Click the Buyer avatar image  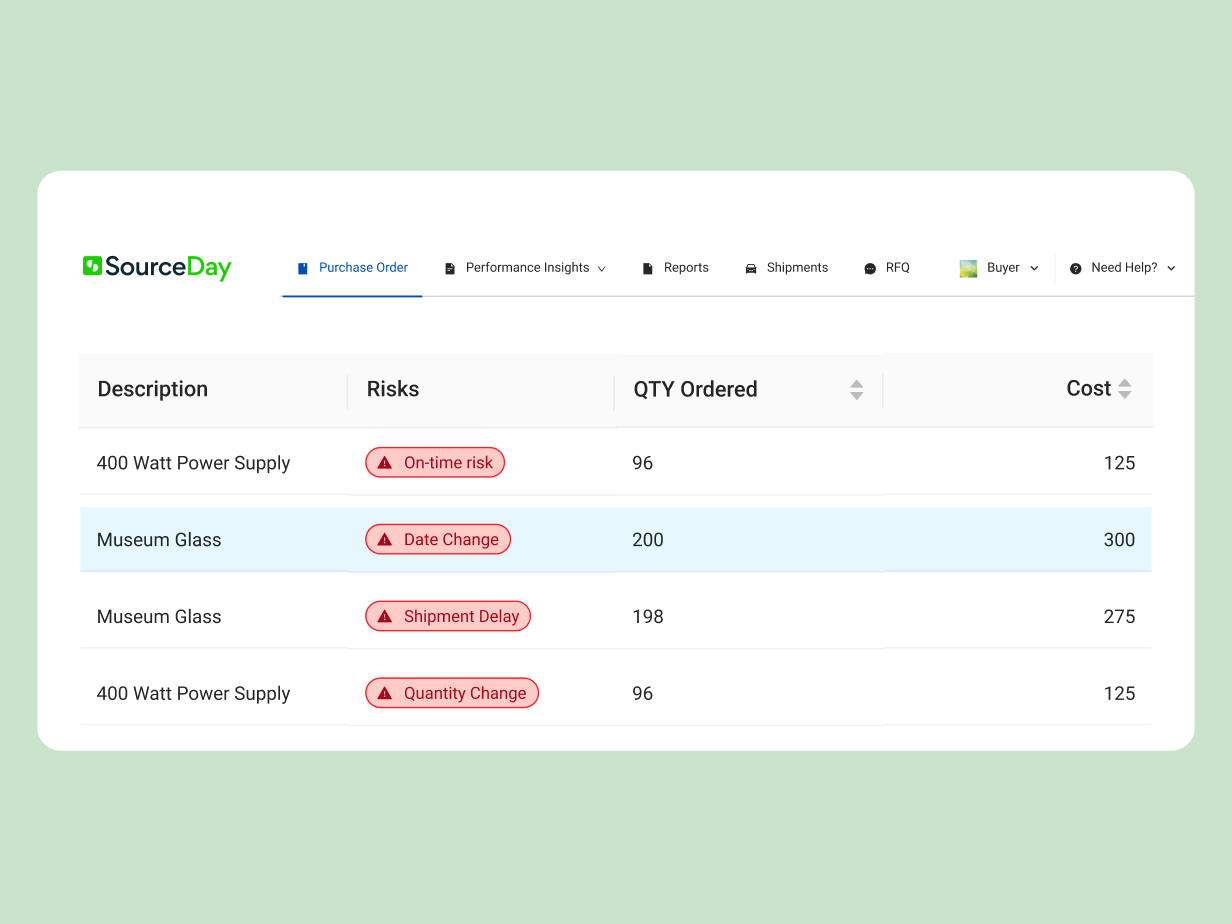click(x=968, y=268)
